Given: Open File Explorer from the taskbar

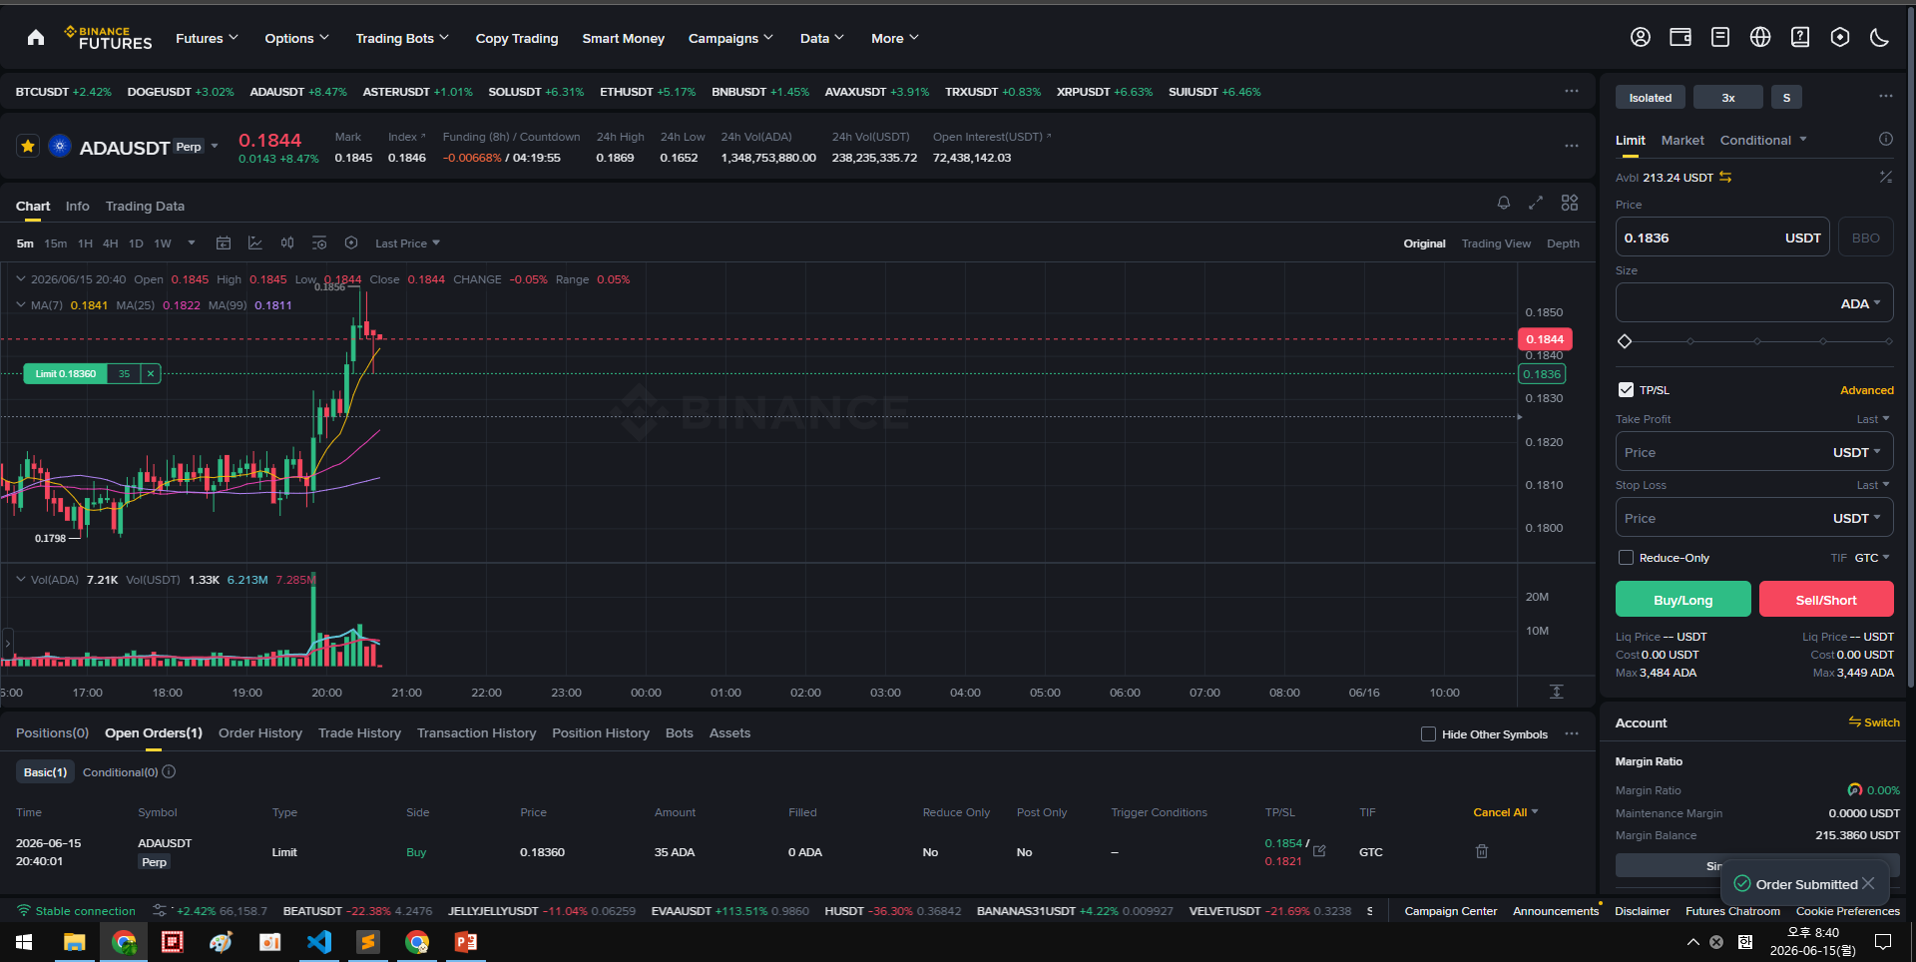Looking at the screenshot, I should 74,942.
